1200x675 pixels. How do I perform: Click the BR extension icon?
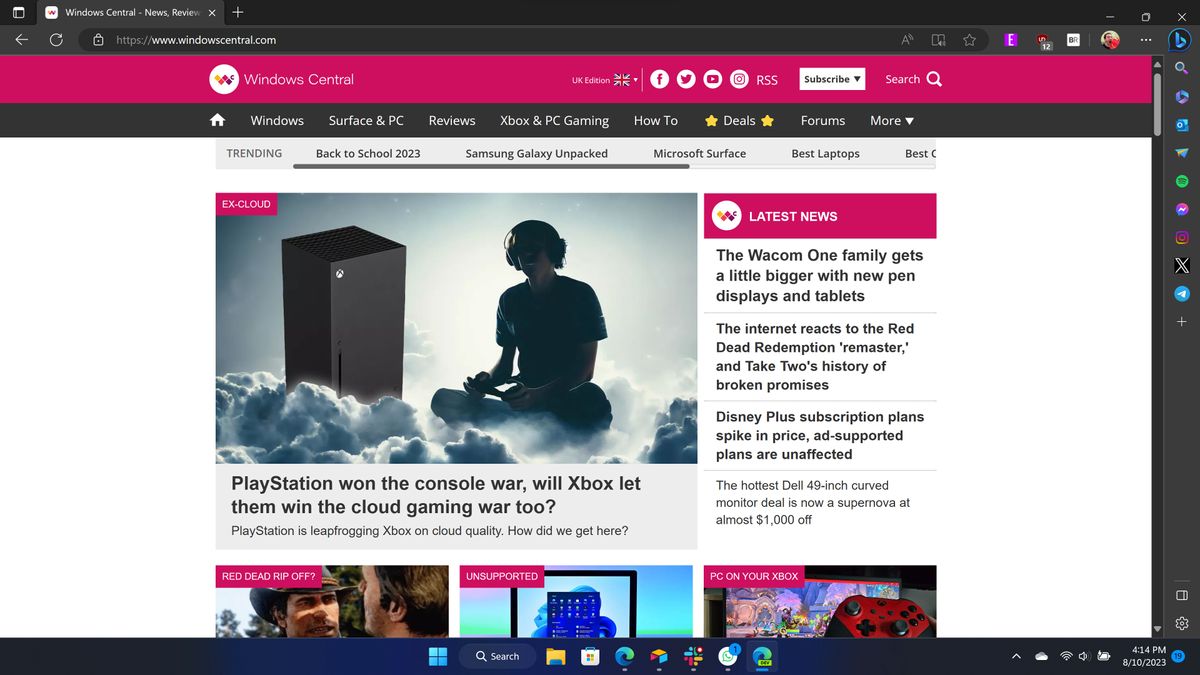click(1073, 40)
